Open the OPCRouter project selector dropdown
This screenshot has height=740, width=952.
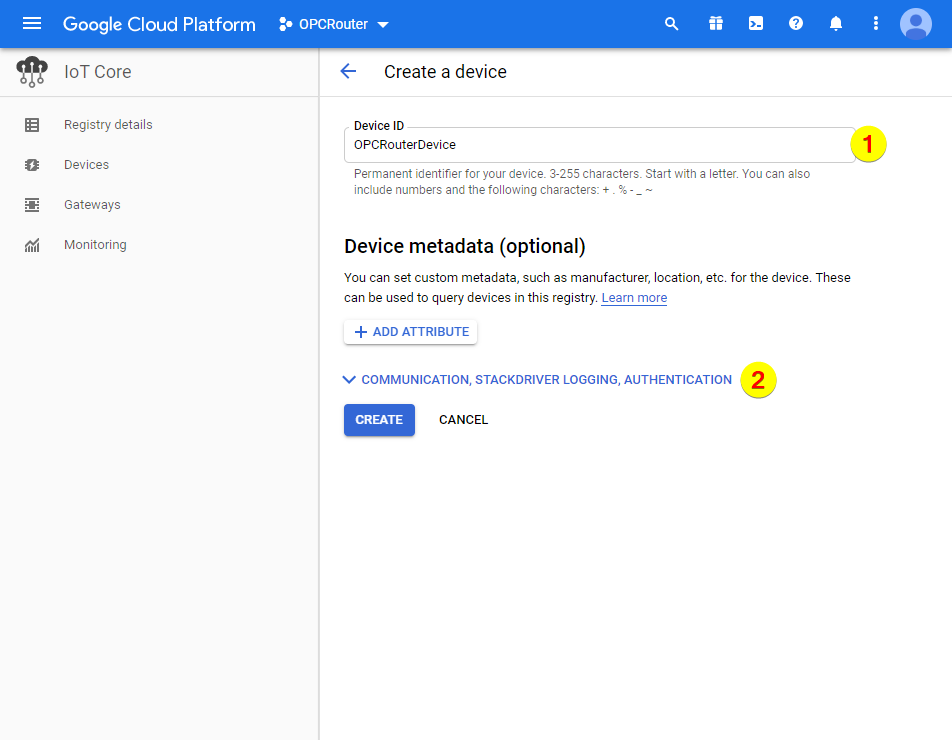click(x=334, y=24)
